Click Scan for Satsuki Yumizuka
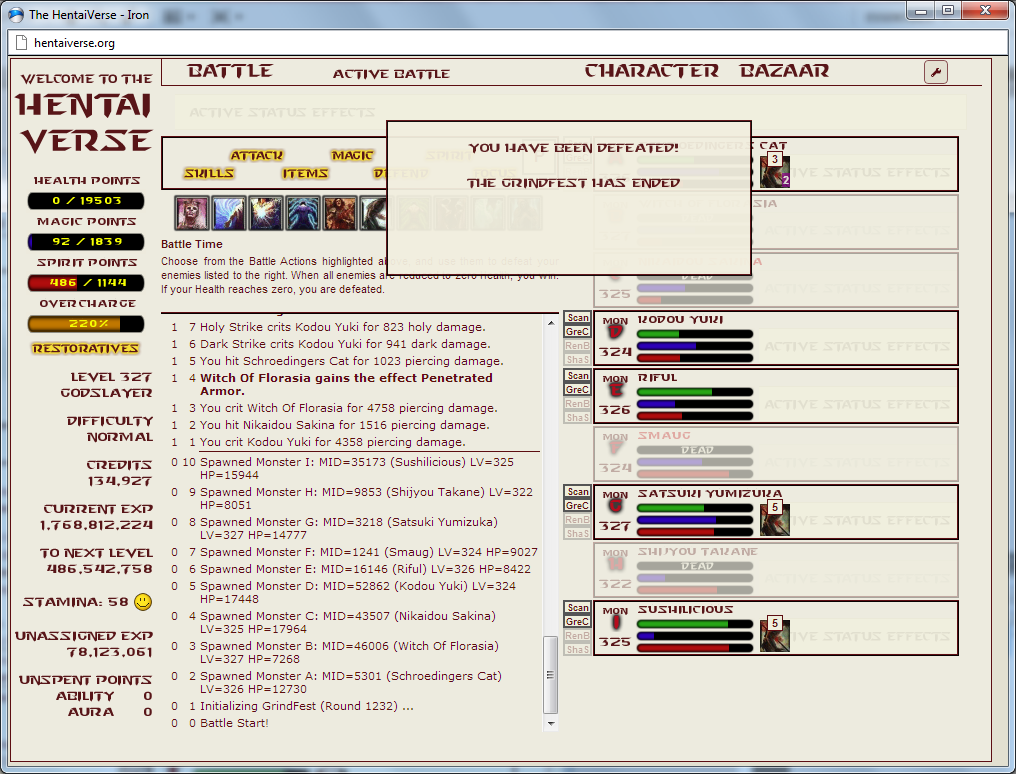Image resolution: width=1016 pixels, height=774 pixels. (577, 492)
